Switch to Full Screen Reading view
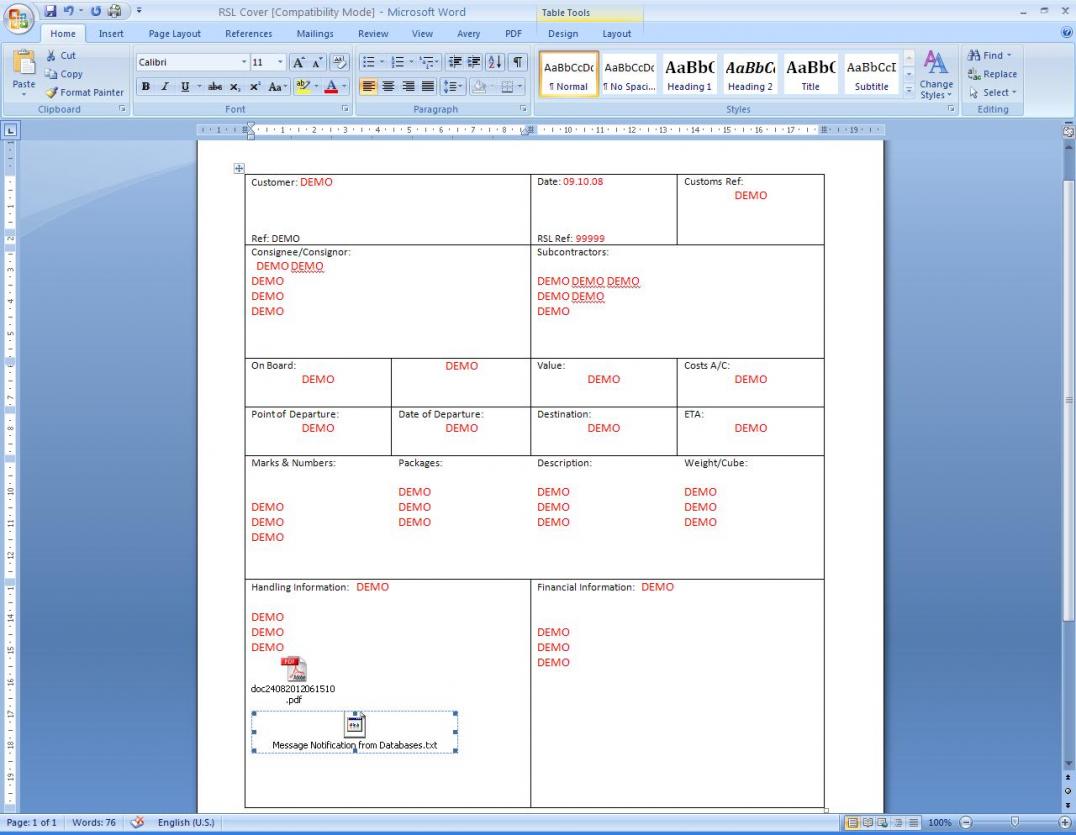 pos(867,822)
